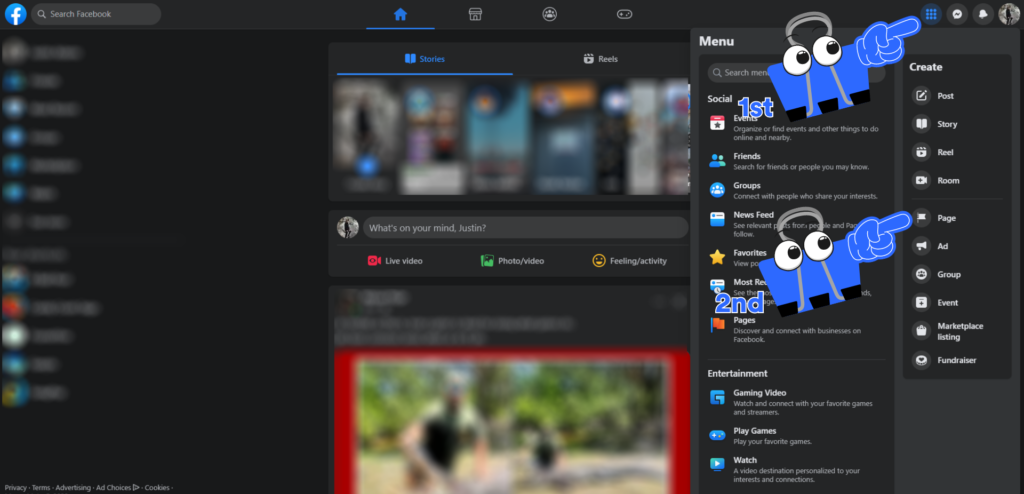
Task: Click the Gaming Video icon
Action: point(717,397)
